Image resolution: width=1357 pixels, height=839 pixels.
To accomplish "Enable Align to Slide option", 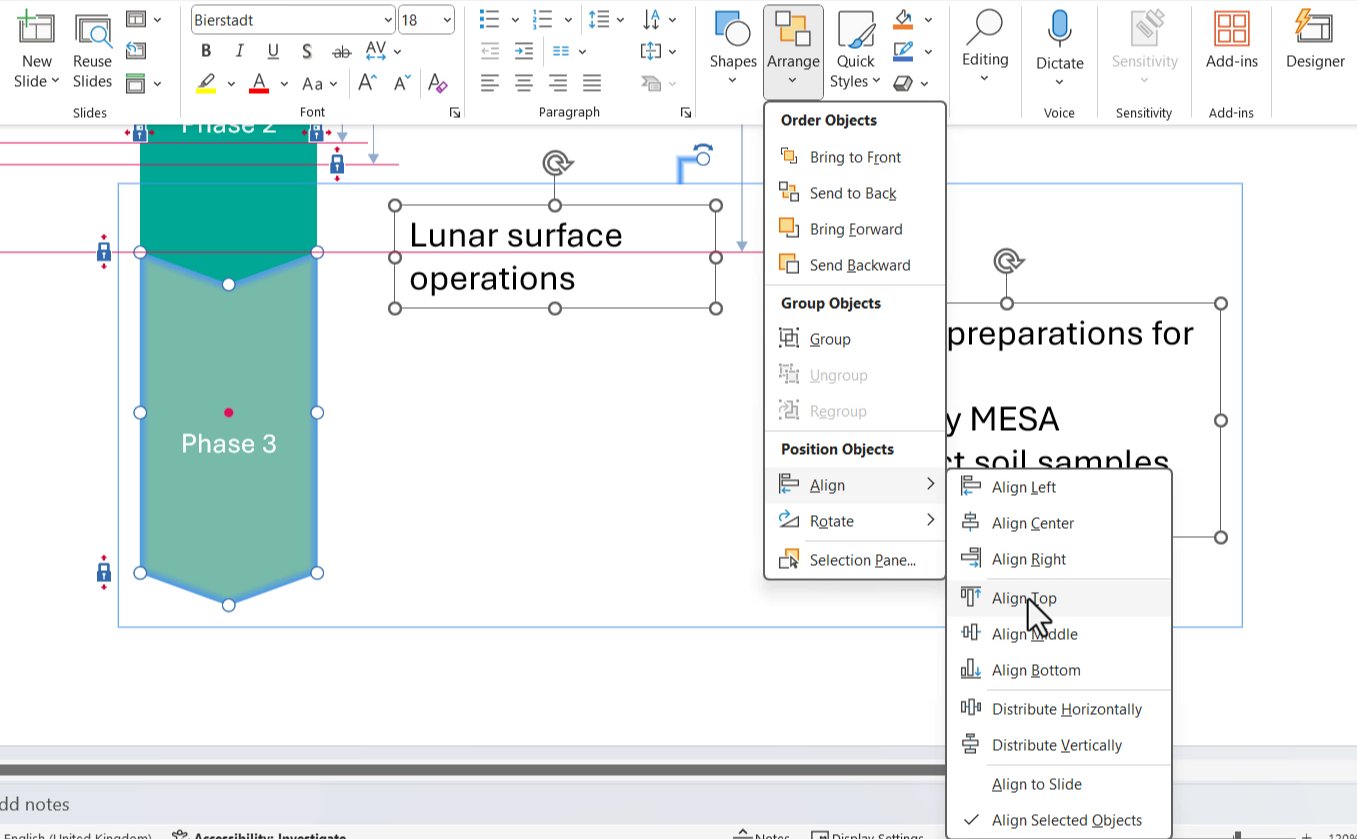I will pyautogui.click(x=1059, y=784).
